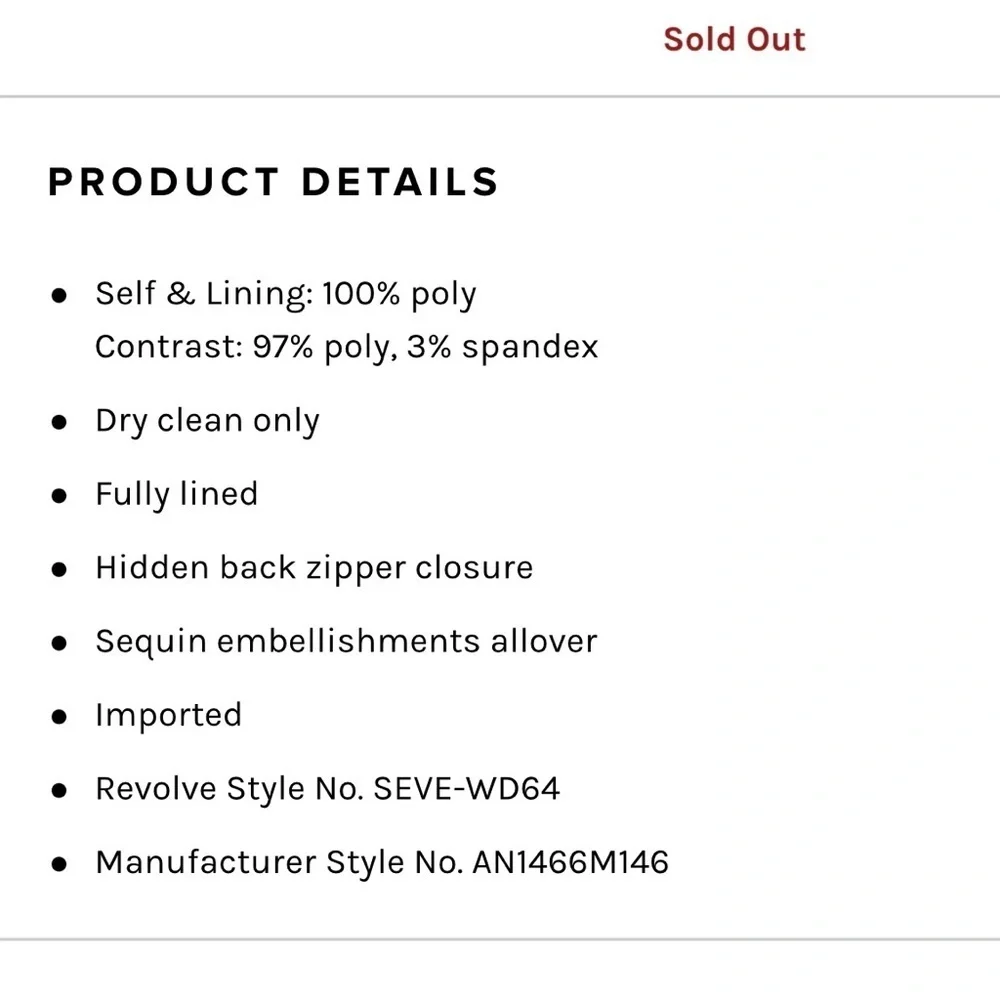Click the 'Contrast: 97% poly, 3% spandex' text
This screenshot has height=1000, width=1000.
(346, 347)
